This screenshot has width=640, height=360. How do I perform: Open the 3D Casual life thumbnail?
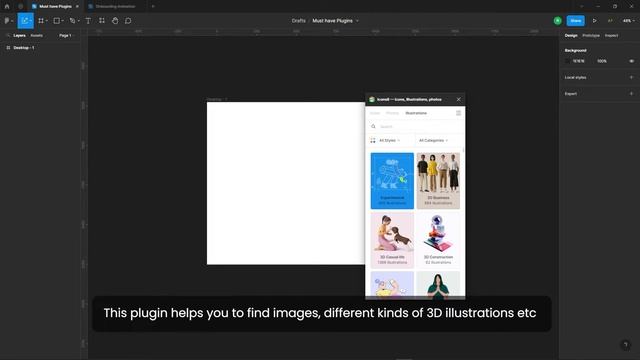392,240
